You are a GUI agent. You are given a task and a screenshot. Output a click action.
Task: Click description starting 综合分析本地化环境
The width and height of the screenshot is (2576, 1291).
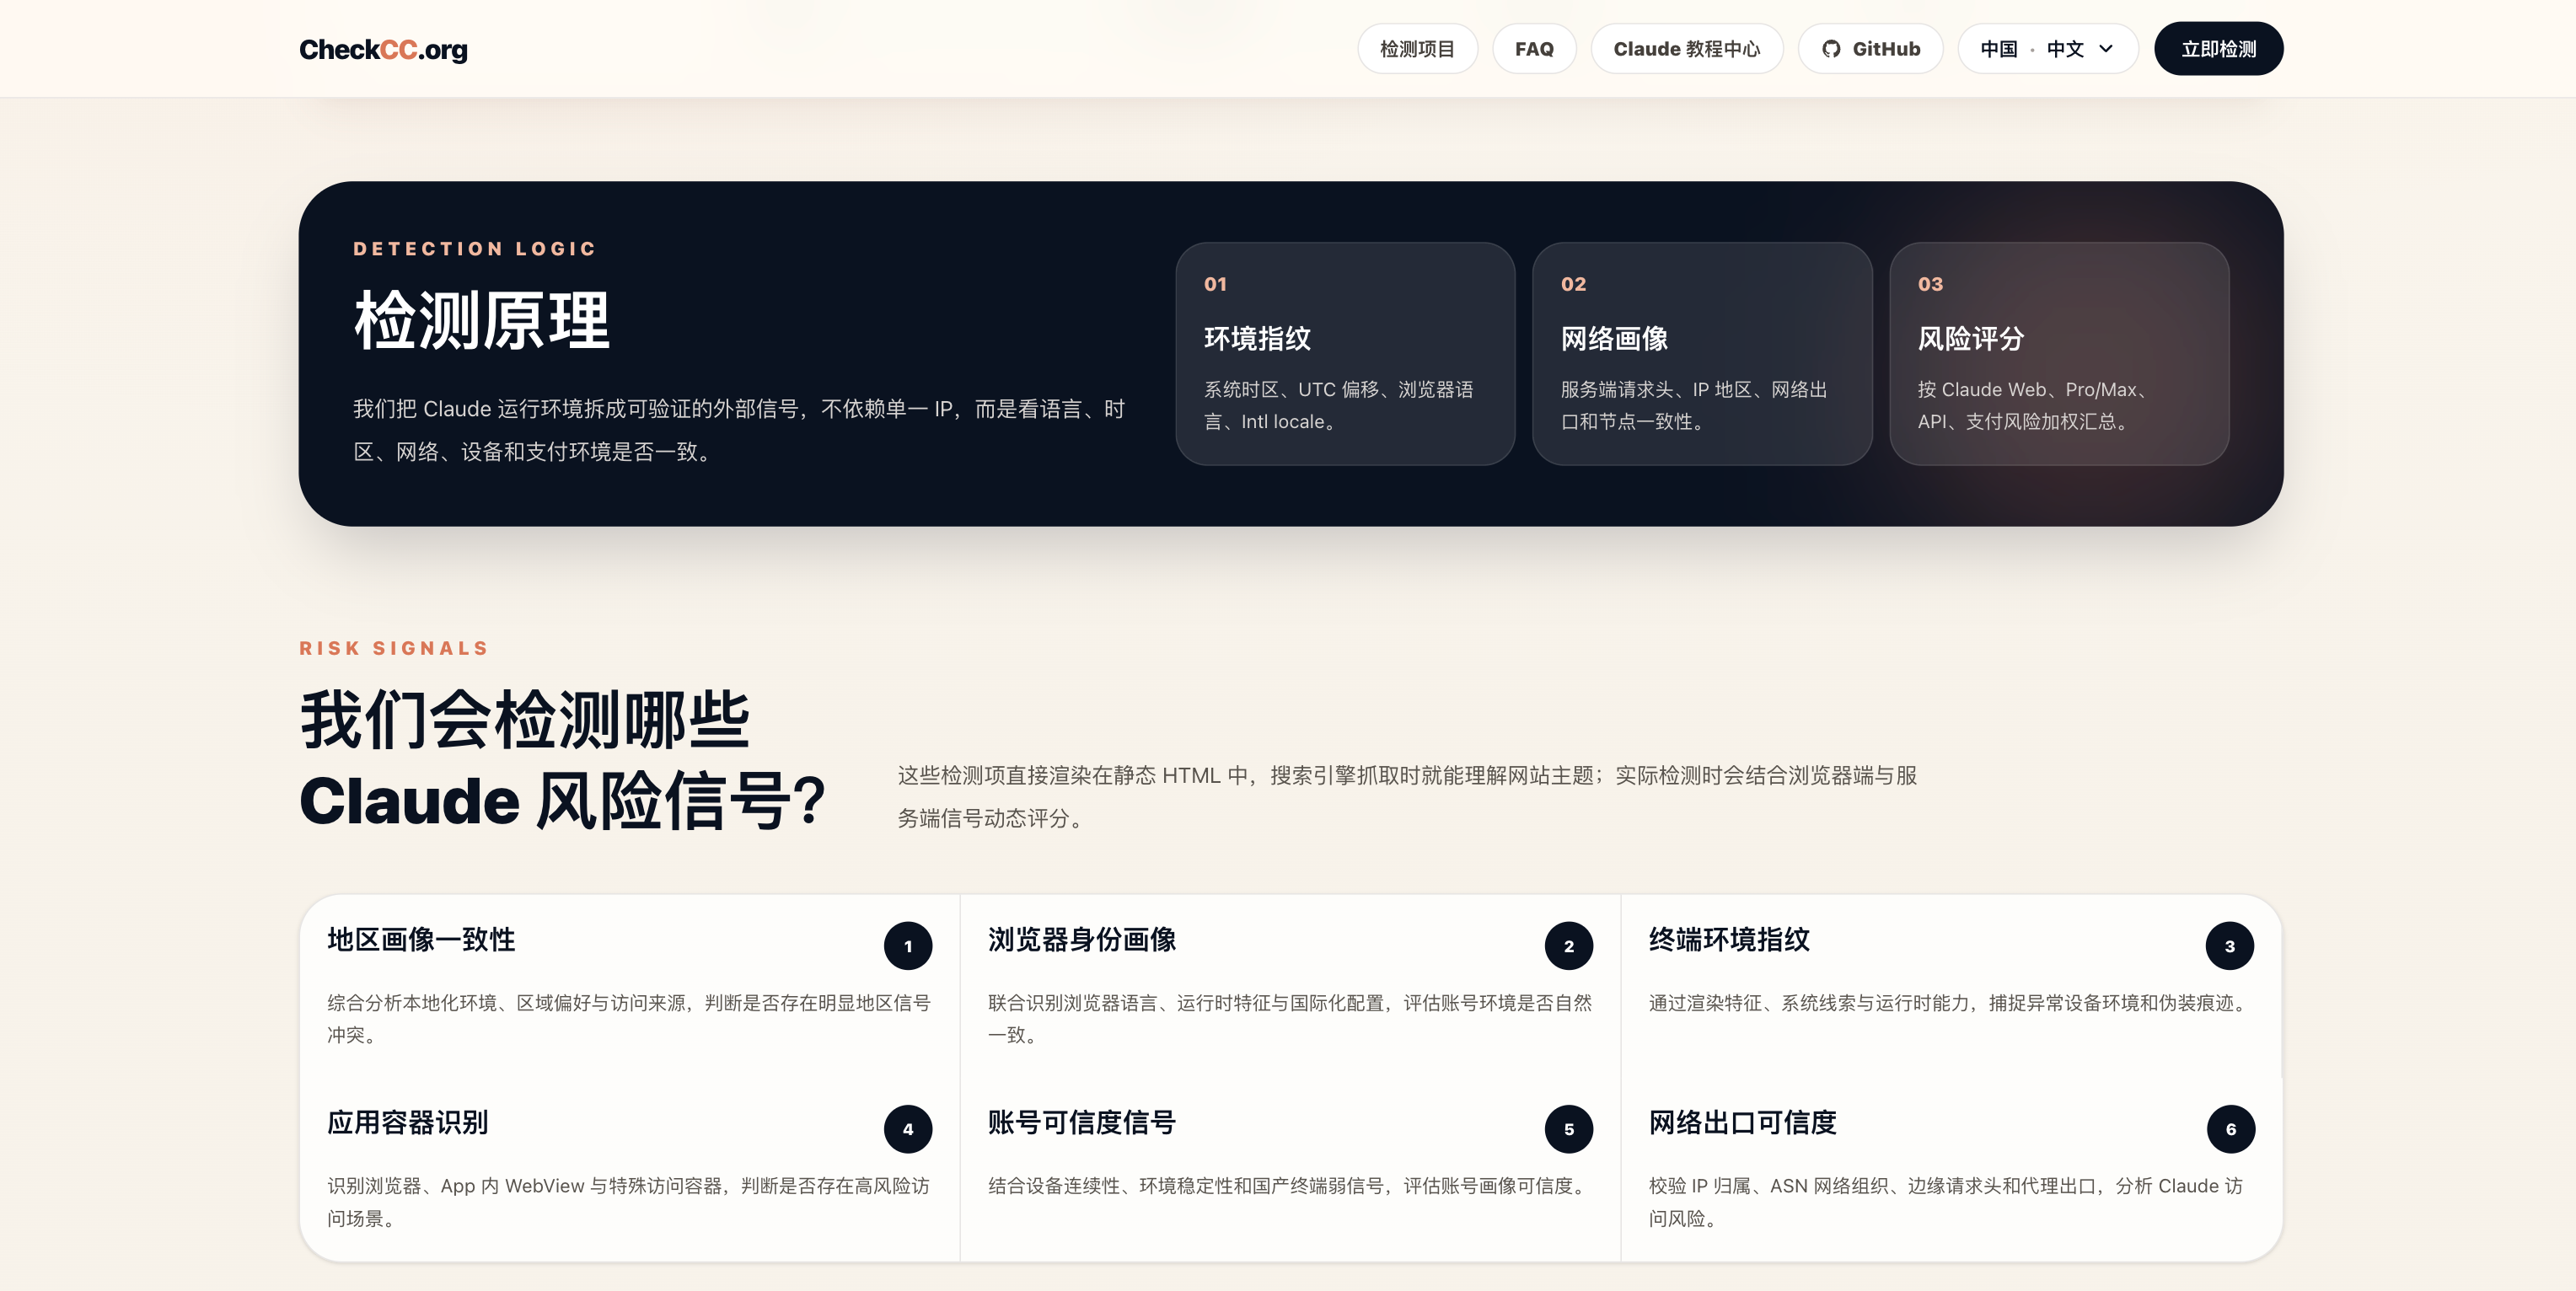[629, 1018]
